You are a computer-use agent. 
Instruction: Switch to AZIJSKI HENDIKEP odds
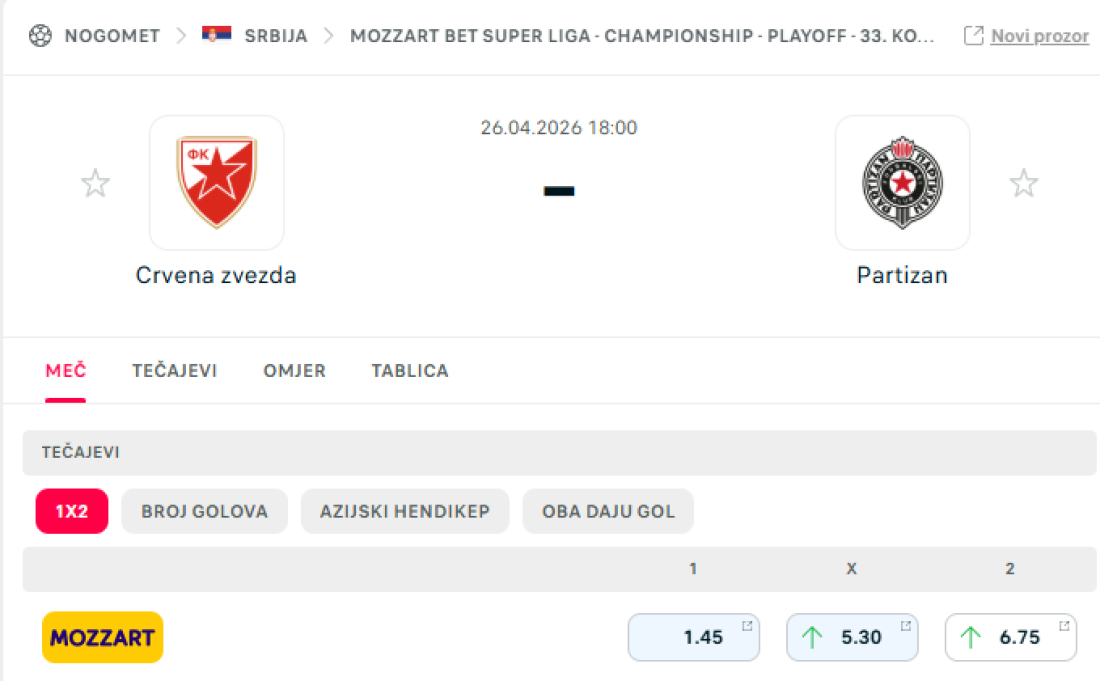[404, 512]
